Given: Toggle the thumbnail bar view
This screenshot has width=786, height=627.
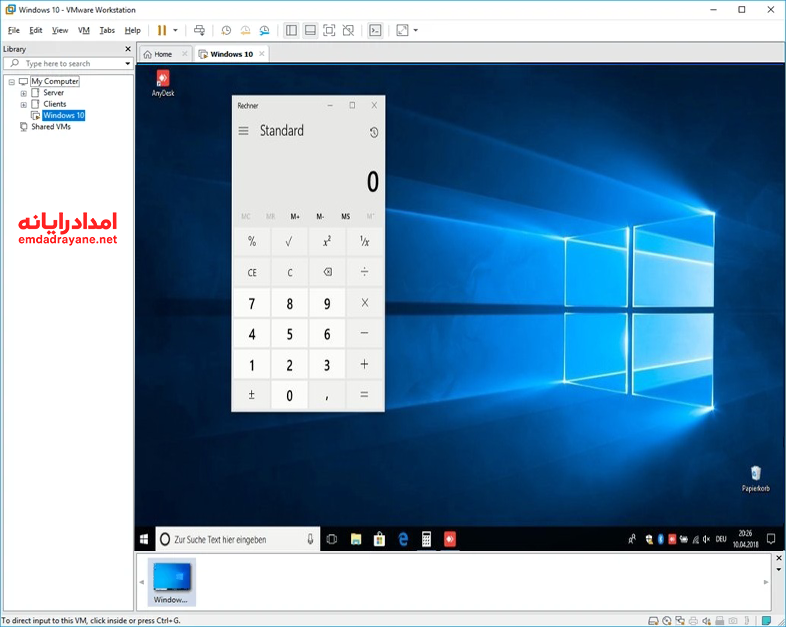Looking at the screenshot, I should tap(310, 31).
